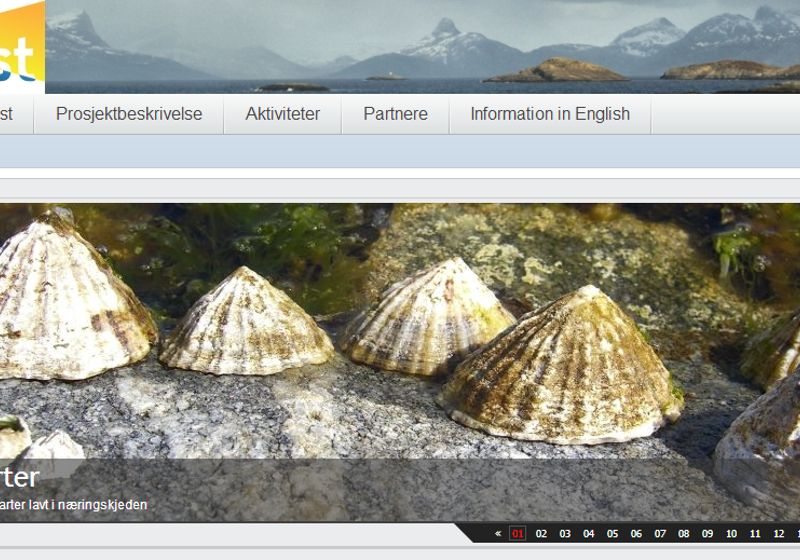
Task: Open the Prosjektbeskrivelse menu item
Action: click(129, 114)
